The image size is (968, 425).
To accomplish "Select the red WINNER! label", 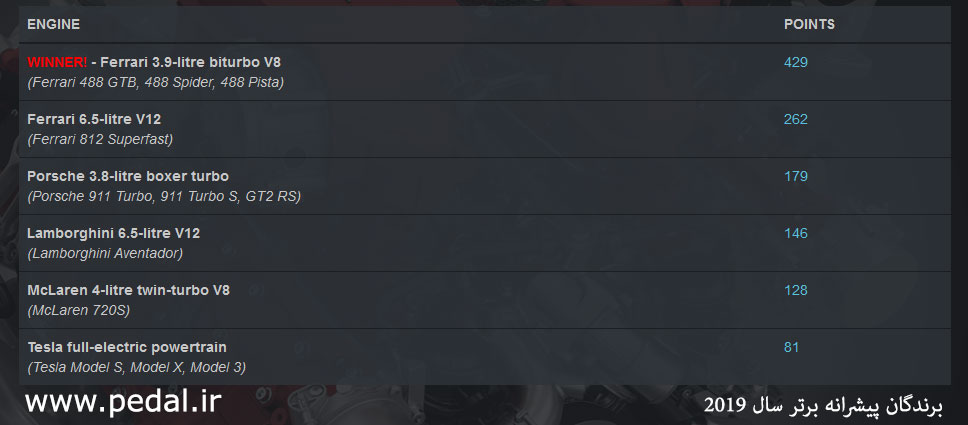I will (x=57, y=62).
